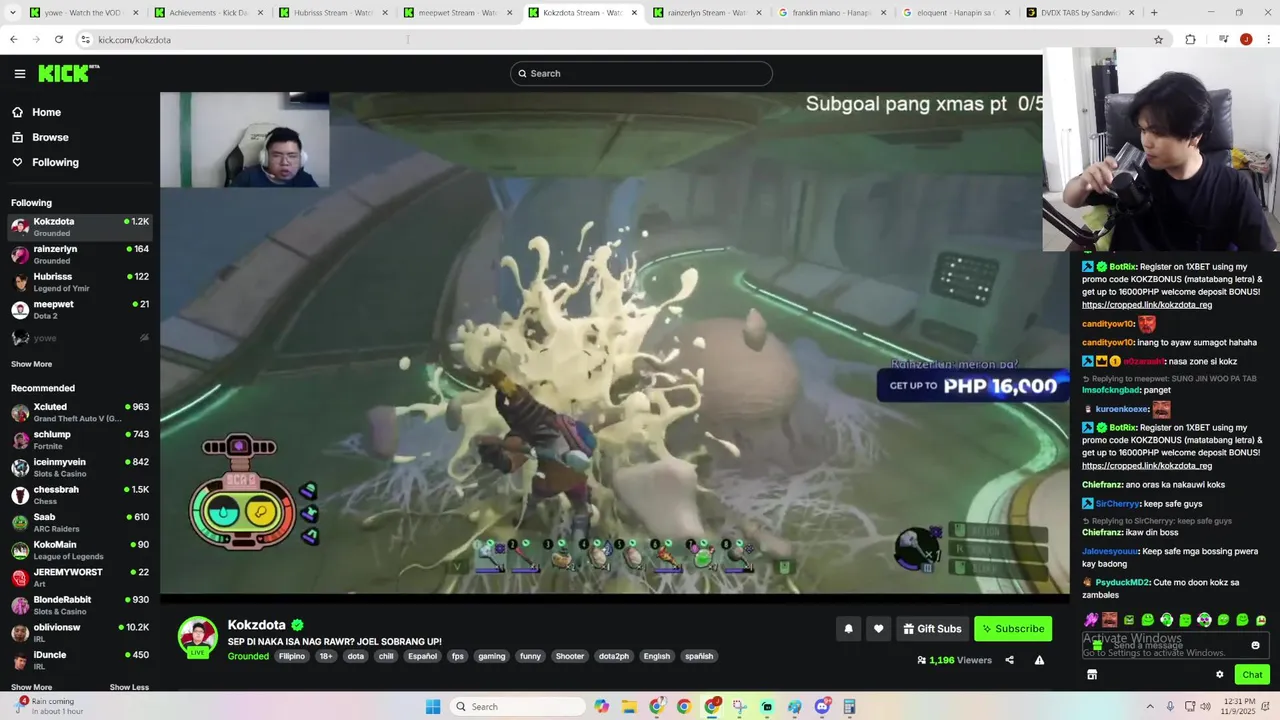Viewport: 1280px width, 720px height.
Task: Click the green Chat send button
Action: tap(1252, 675)
